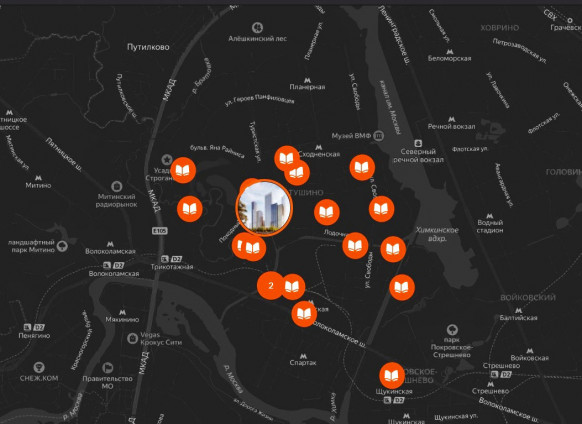Click Митинский радиорынок shopping icon
Screen dimensions: 582x424
pyautogui.click(x=117, y=186)
